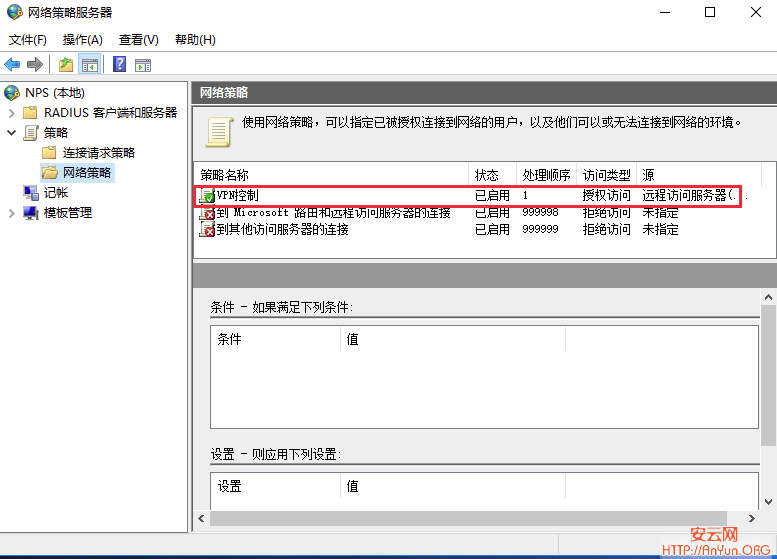Toggle the Show/Hide Action Pane icon
777x559 pixels.
pyautogui.click(x=143, y=65)
